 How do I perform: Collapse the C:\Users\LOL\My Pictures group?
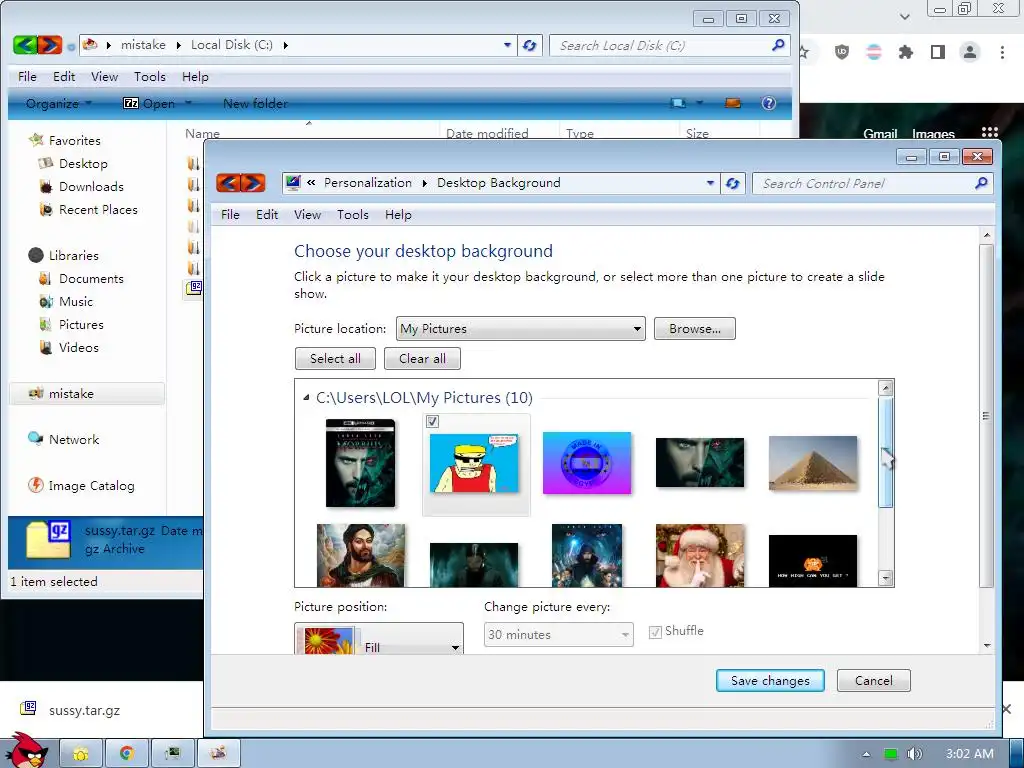point(306,397)
